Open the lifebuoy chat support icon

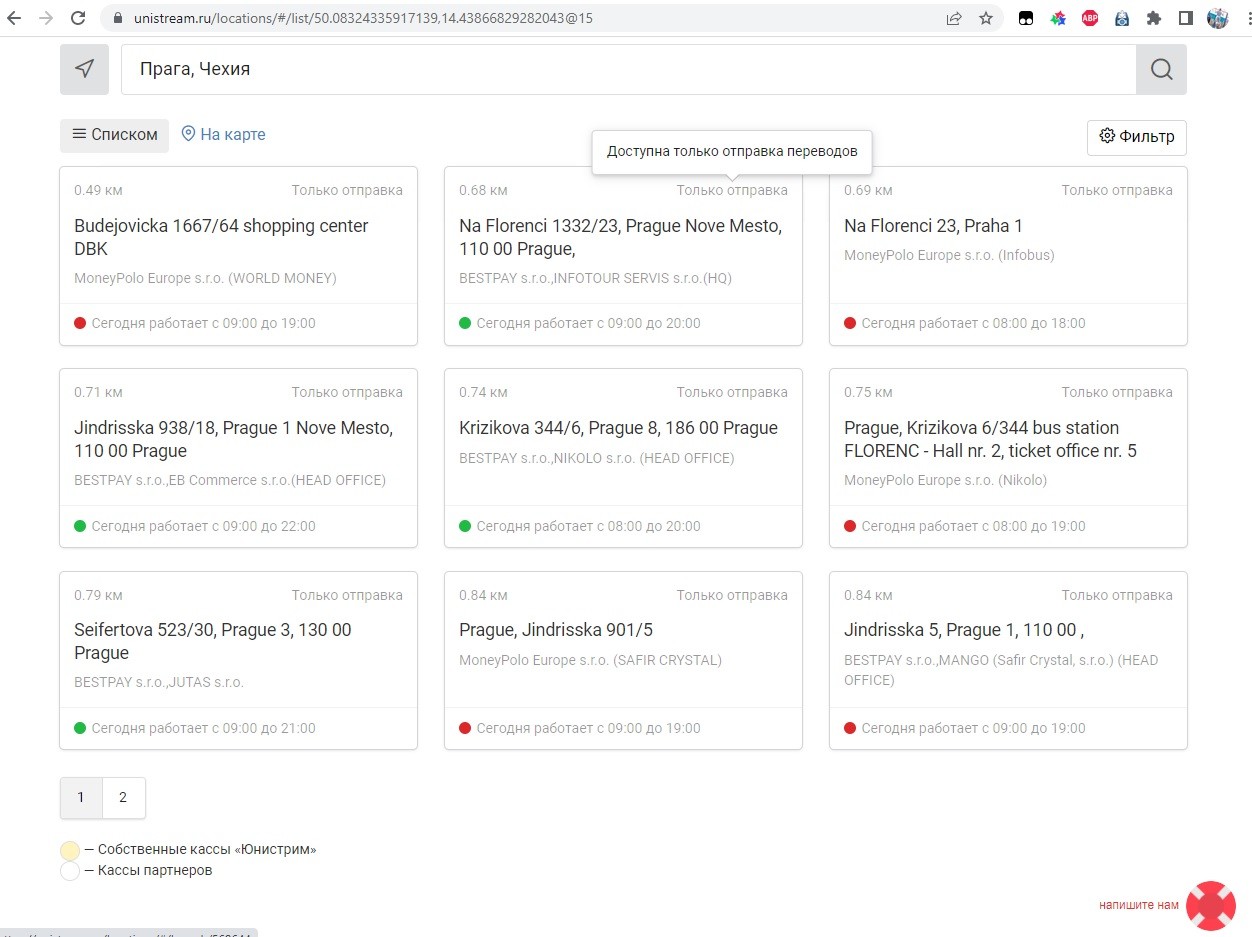coord(1211,906)
